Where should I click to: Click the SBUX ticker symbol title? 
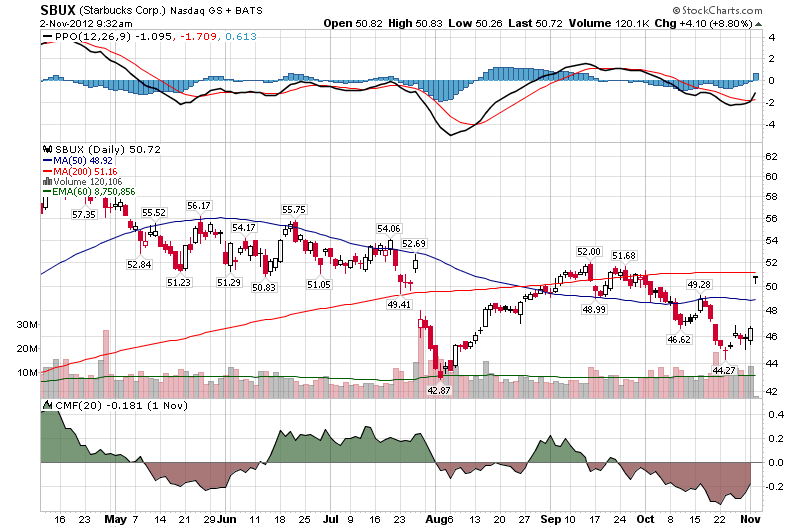tap(58, 10)
